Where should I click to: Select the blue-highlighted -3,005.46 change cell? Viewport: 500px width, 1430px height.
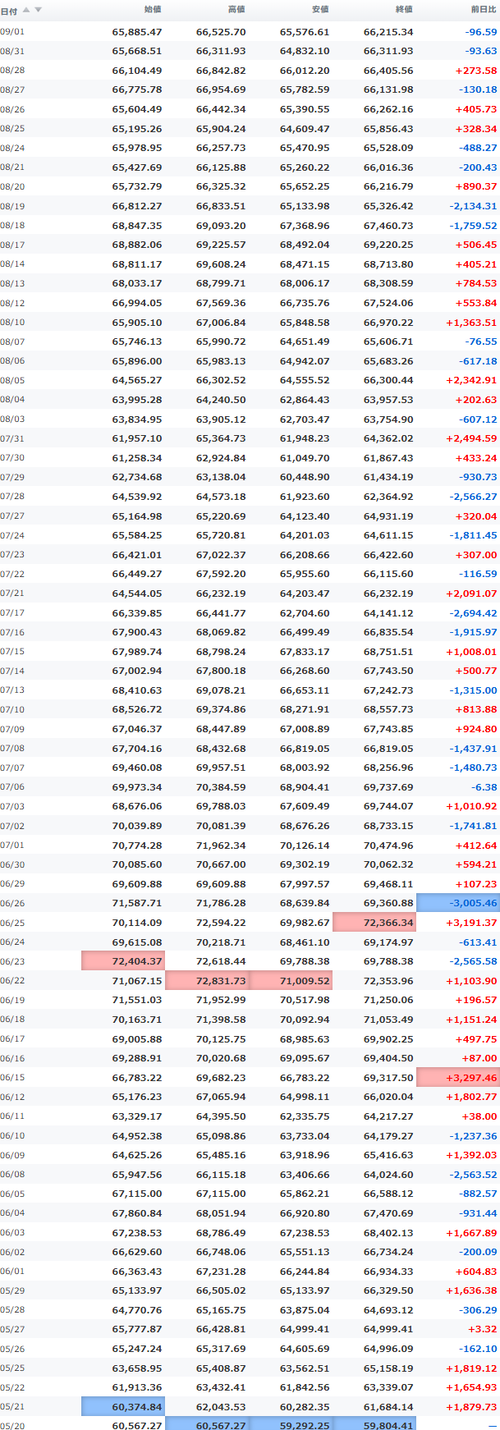(458, 903)
